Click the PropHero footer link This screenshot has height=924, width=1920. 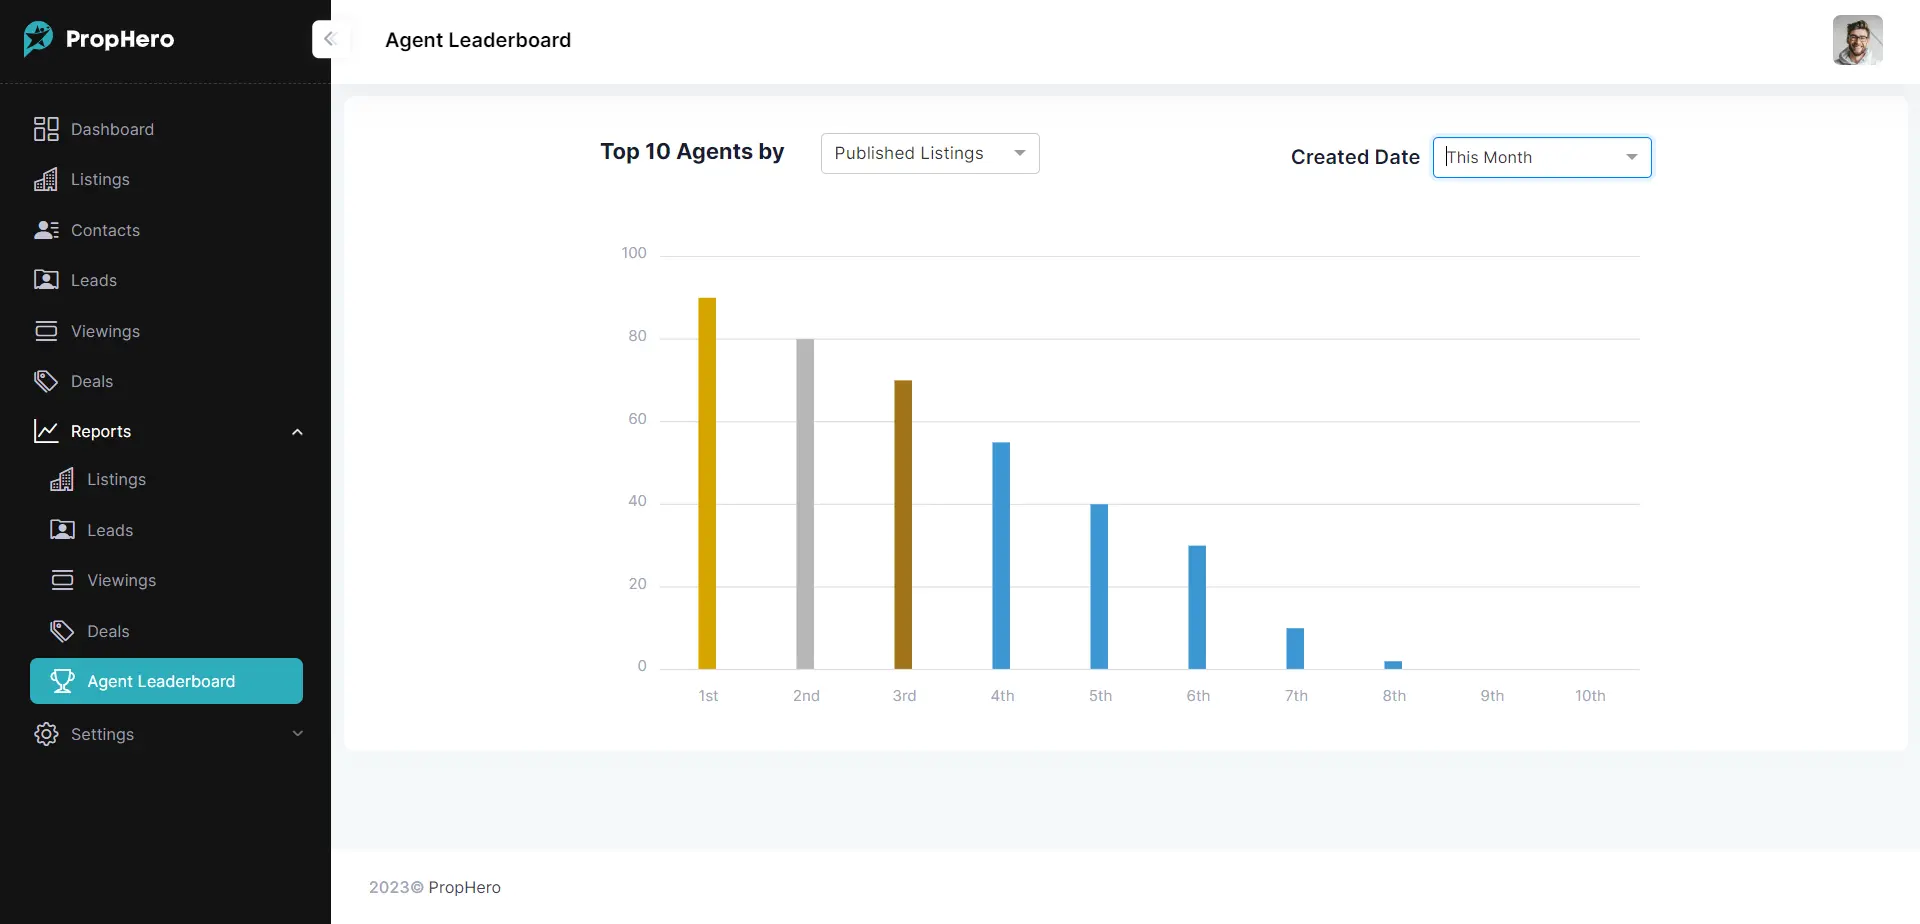465,887
